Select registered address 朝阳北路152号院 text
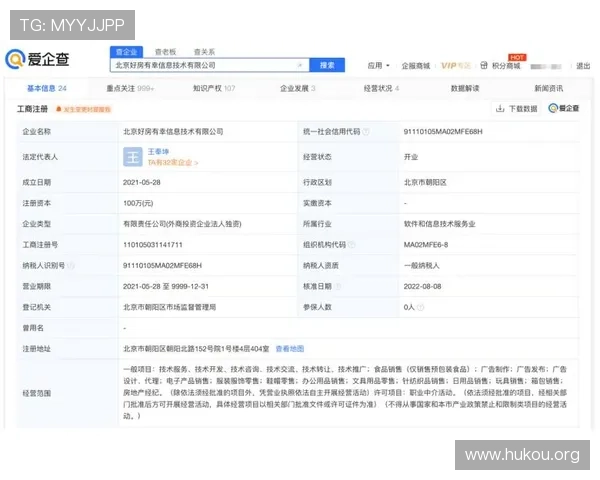 tap(196, 349)
